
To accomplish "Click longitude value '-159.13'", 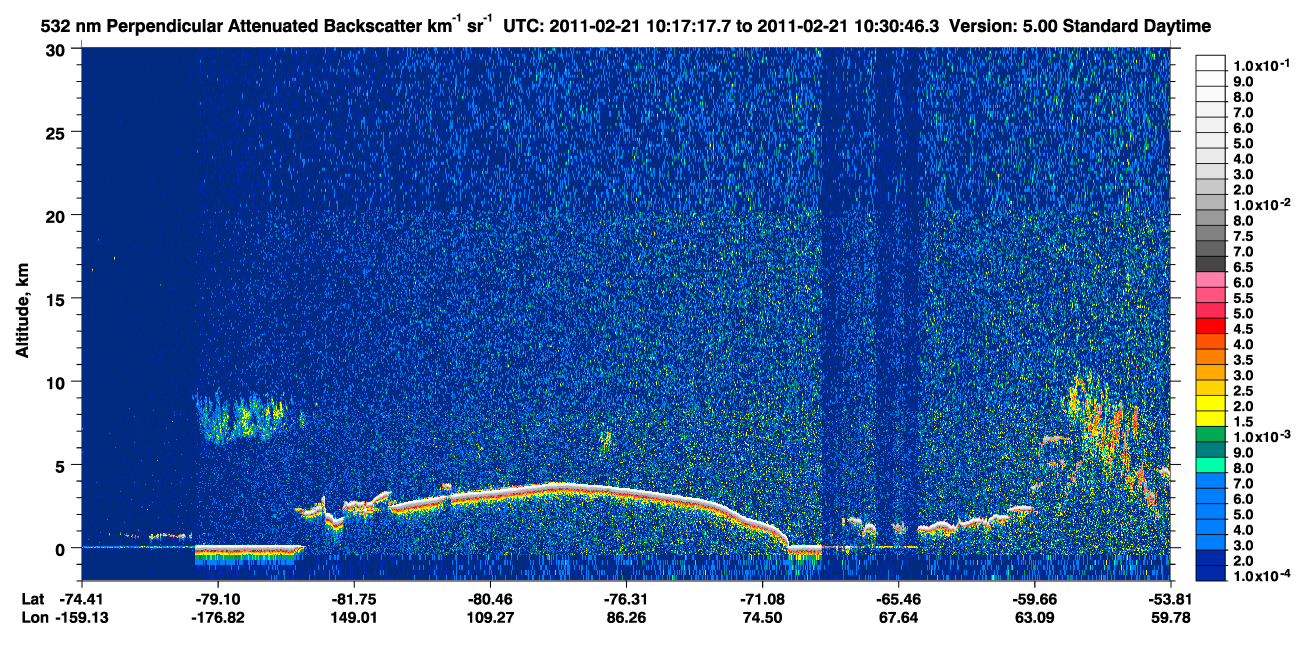I will click(81, 617).
